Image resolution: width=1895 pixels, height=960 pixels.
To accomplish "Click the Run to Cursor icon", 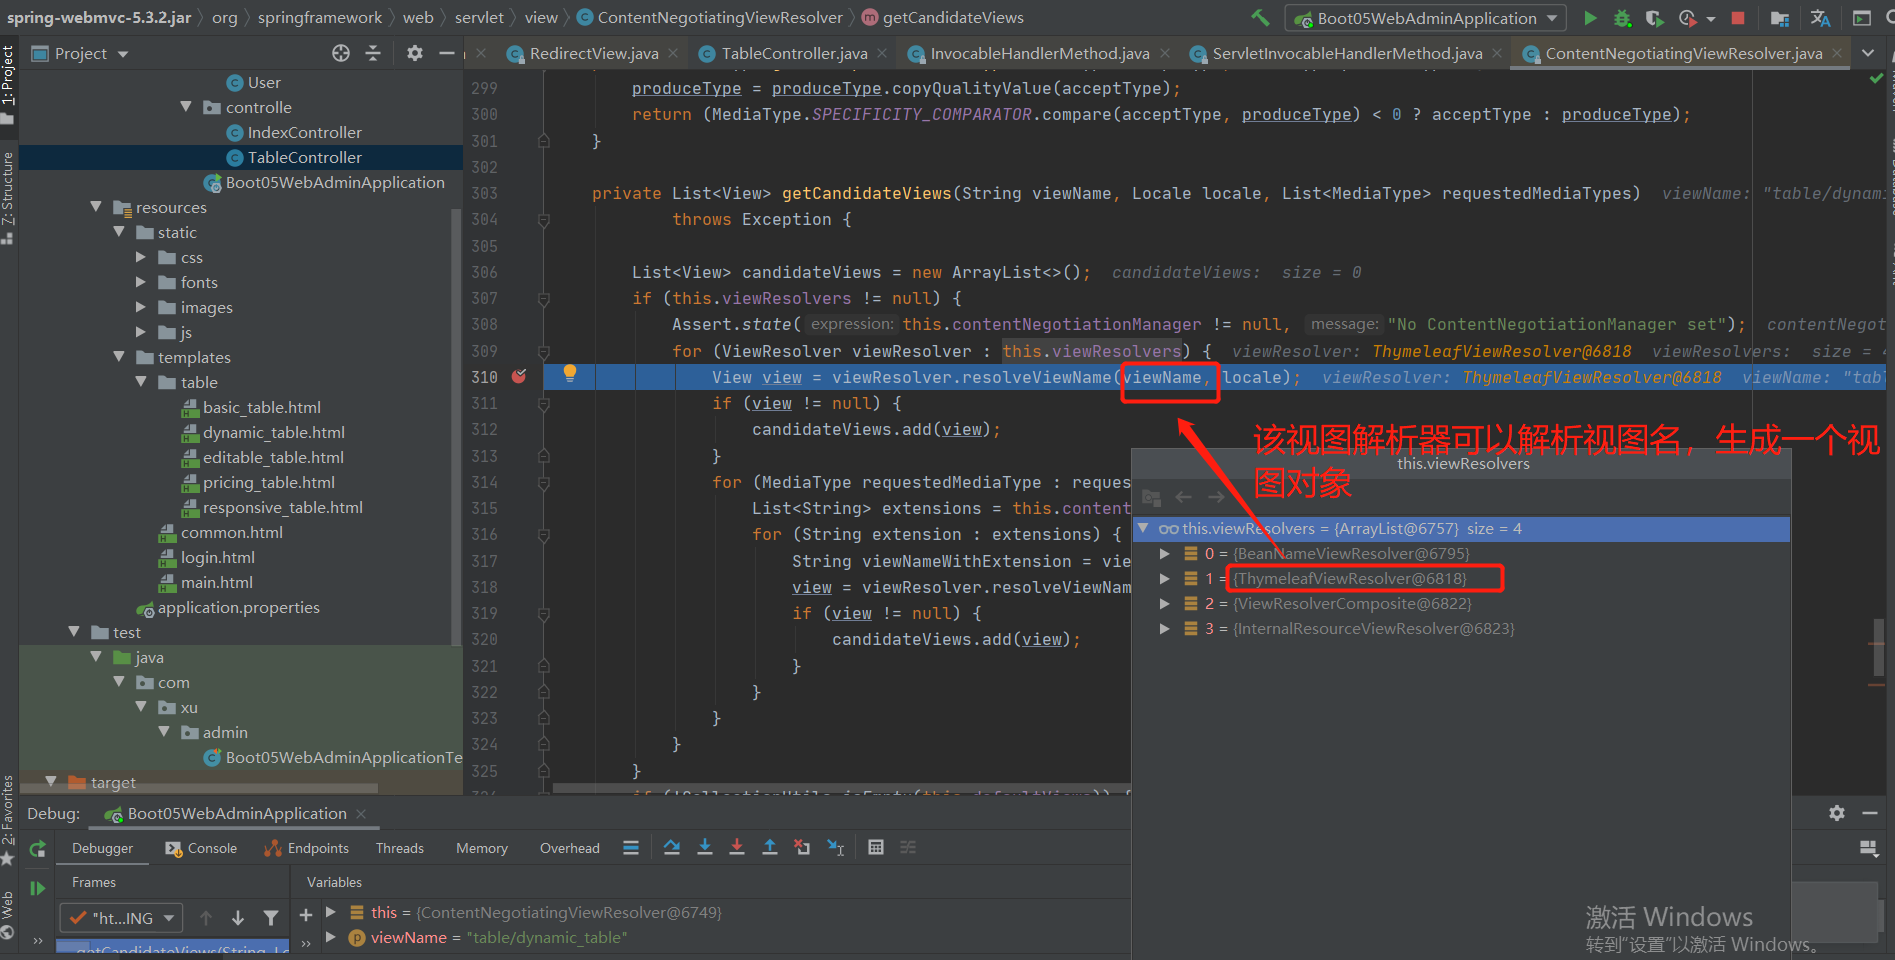I will (x=836, y=847).
